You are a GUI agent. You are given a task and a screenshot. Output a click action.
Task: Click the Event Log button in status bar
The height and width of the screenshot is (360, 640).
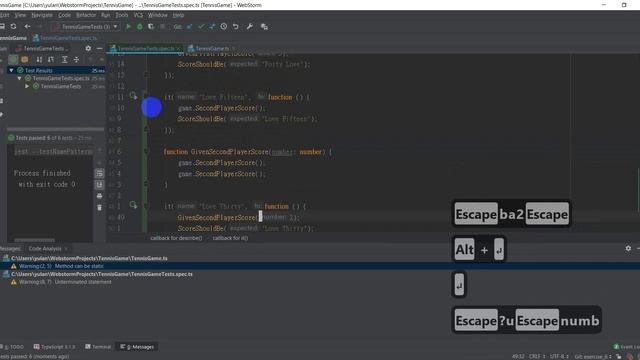626,347
